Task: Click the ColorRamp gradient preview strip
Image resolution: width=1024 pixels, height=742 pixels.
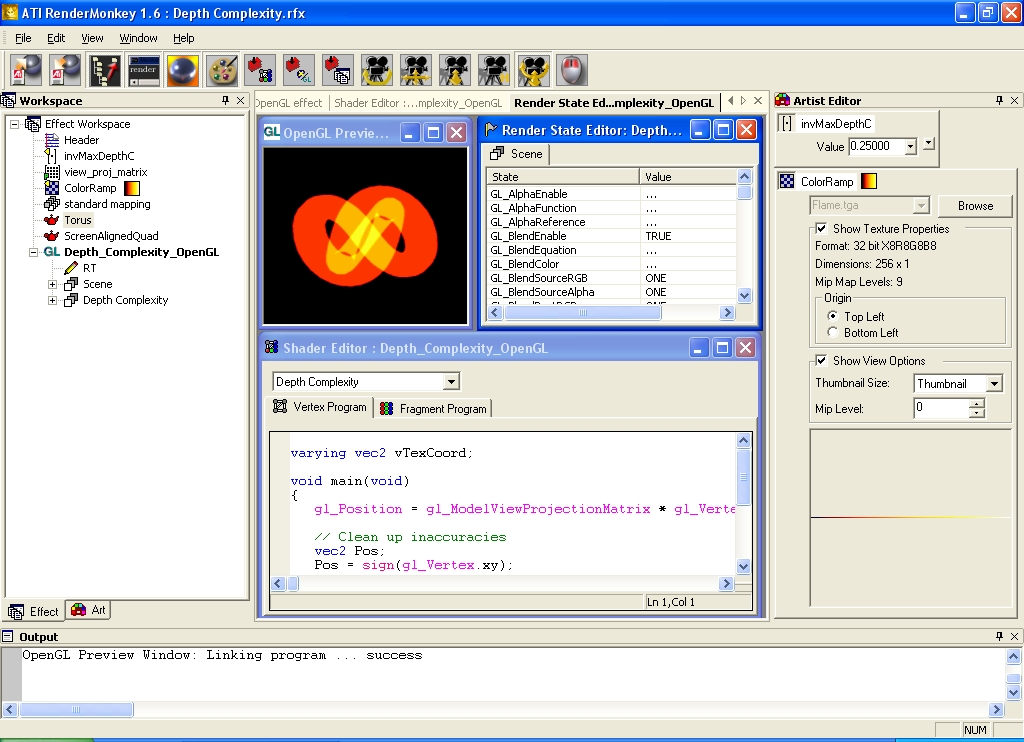Action: click(x=911, y=517)
